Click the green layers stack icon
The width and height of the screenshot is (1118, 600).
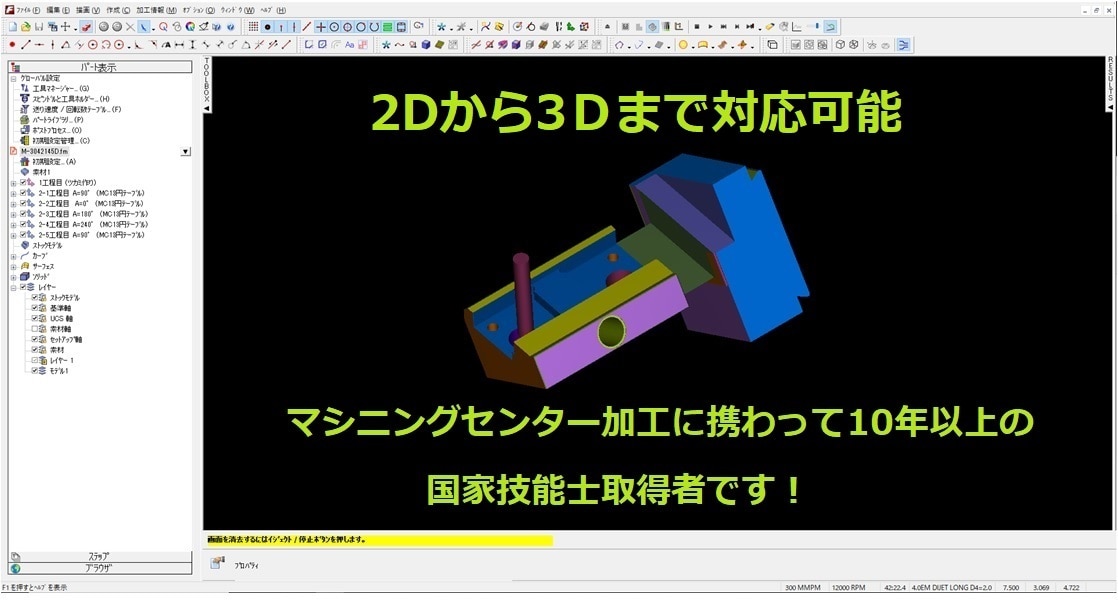tap(388, 26)
